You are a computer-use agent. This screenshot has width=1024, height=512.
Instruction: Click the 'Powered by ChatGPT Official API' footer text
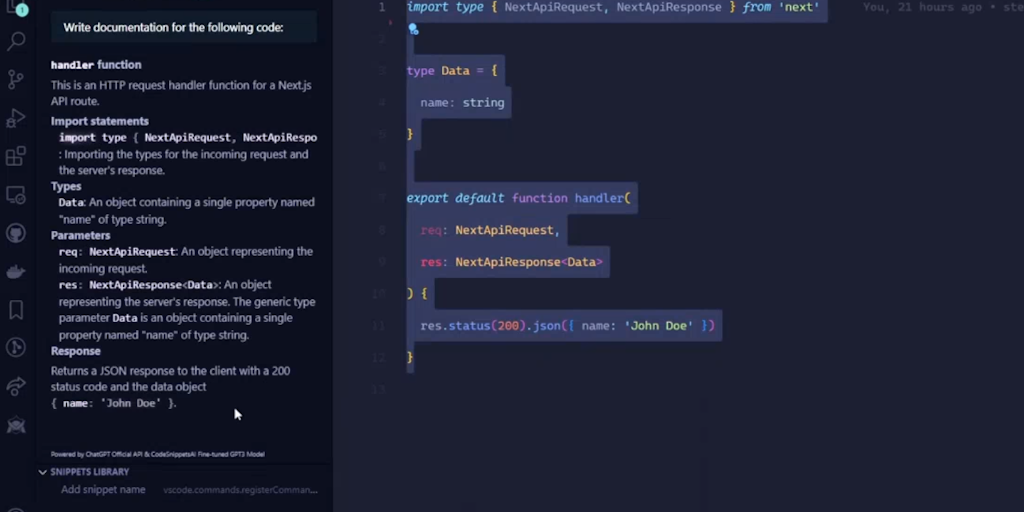click(157, 454)
